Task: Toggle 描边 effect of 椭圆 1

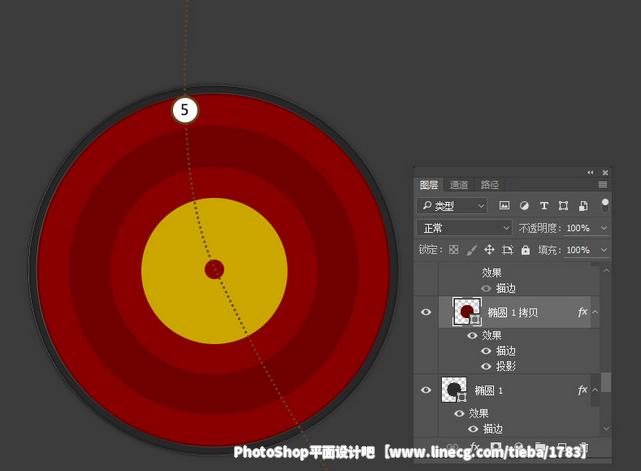Action: [473, 429]
